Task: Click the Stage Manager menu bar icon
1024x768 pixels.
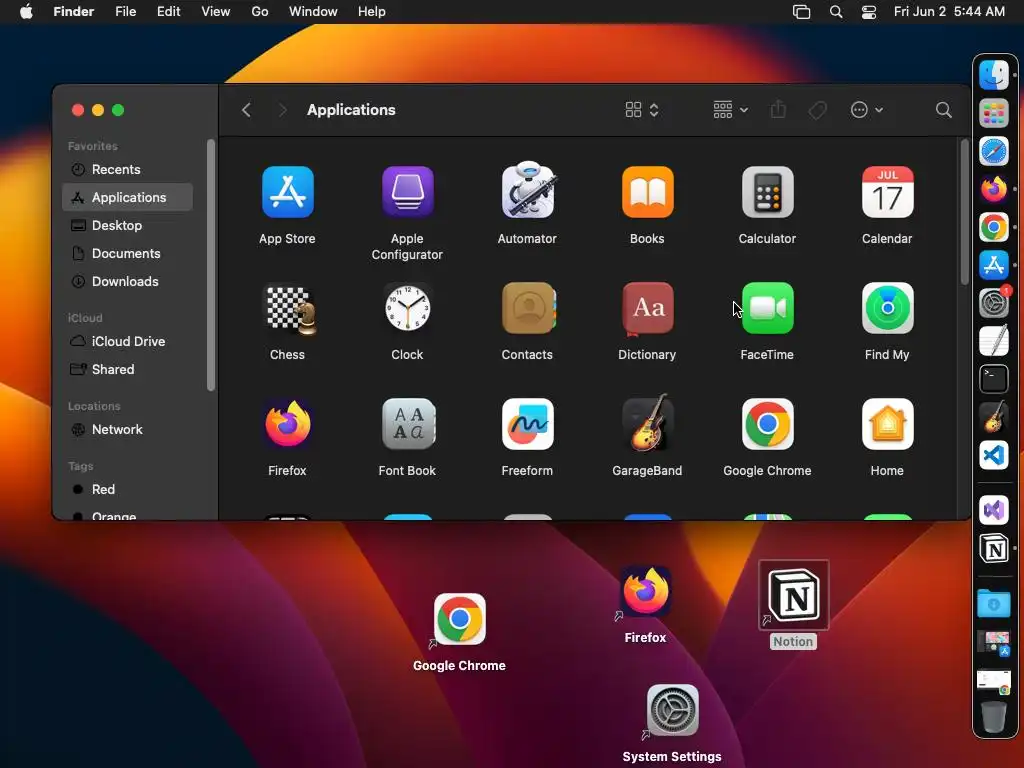Action: pos(801,12)
